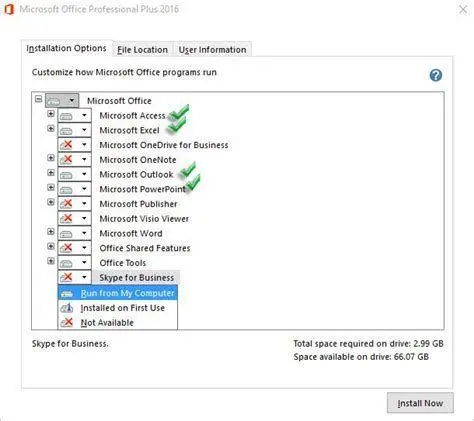Open install-state dropdown for Microsoft Visio Viewer
This screenshot has height=421, width=474.
tap(74, 219)
